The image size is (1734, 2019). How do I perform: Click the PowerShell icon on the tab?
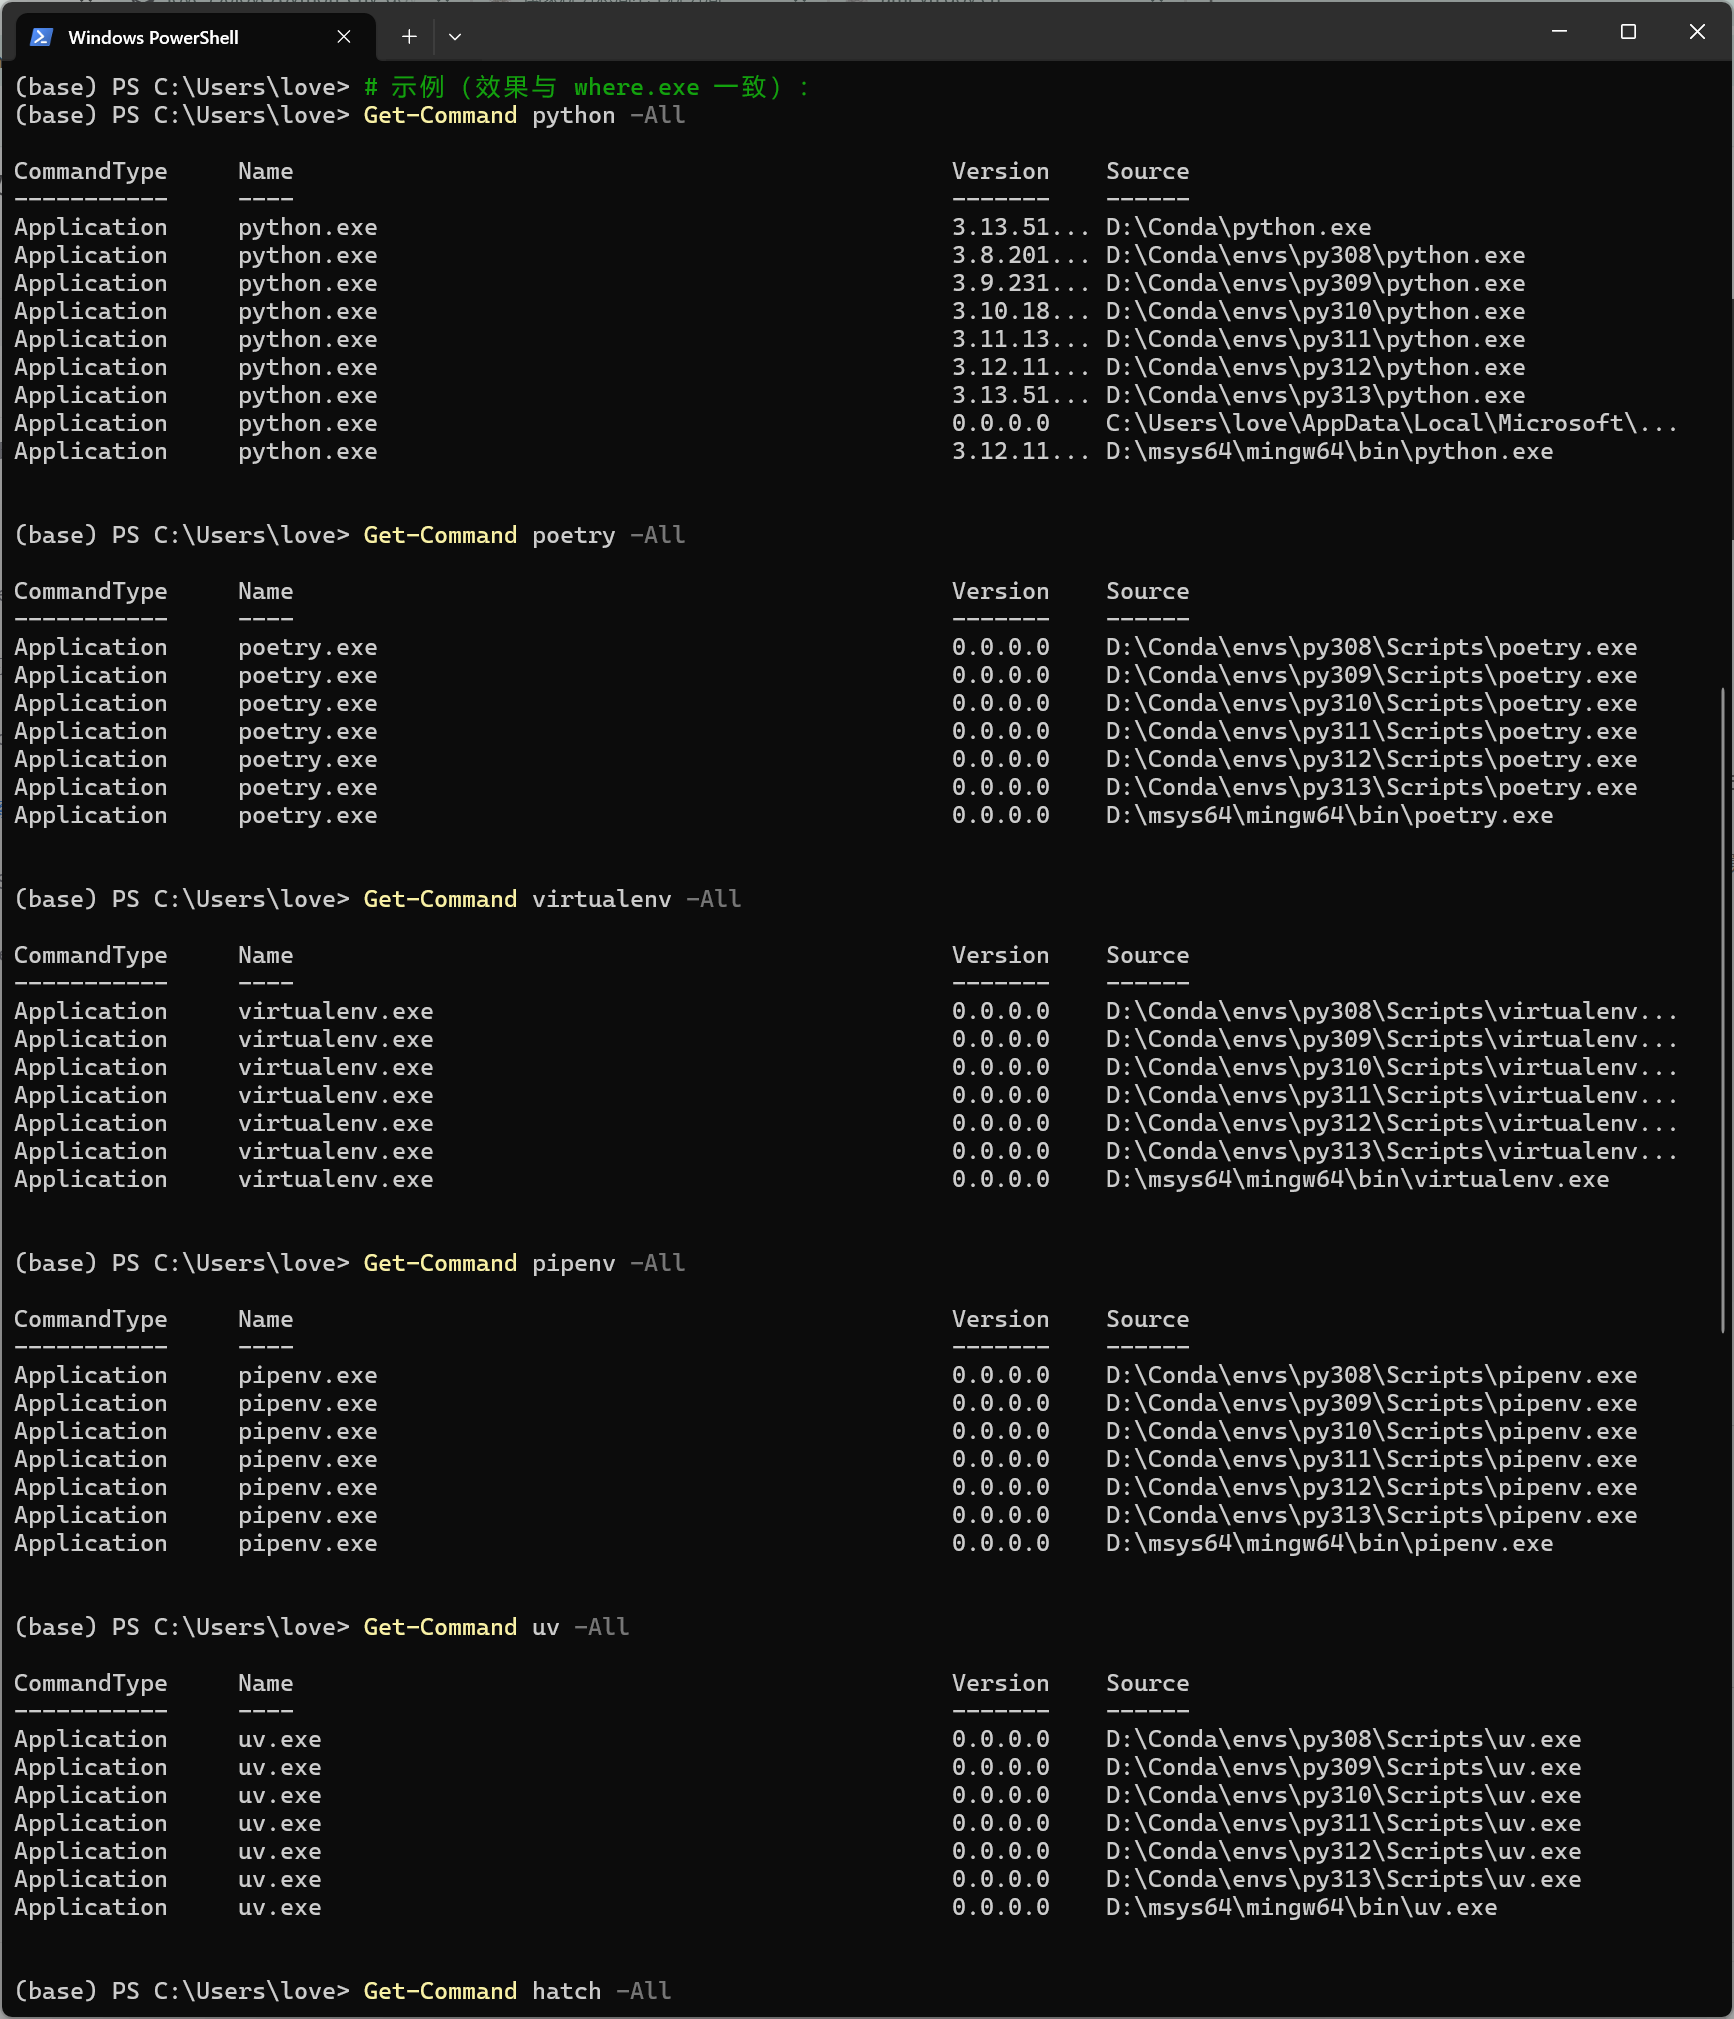(40, 36)
